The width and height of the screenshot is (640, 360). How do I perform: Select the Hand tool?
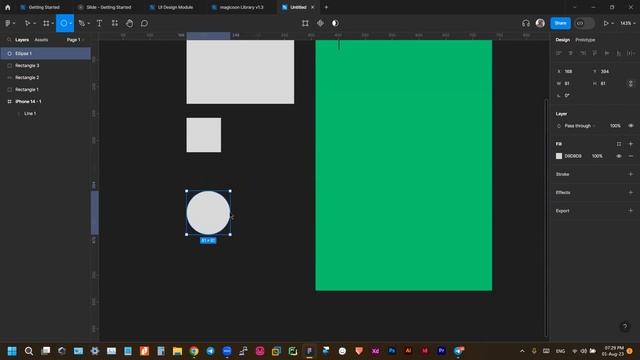coord(129,23)
